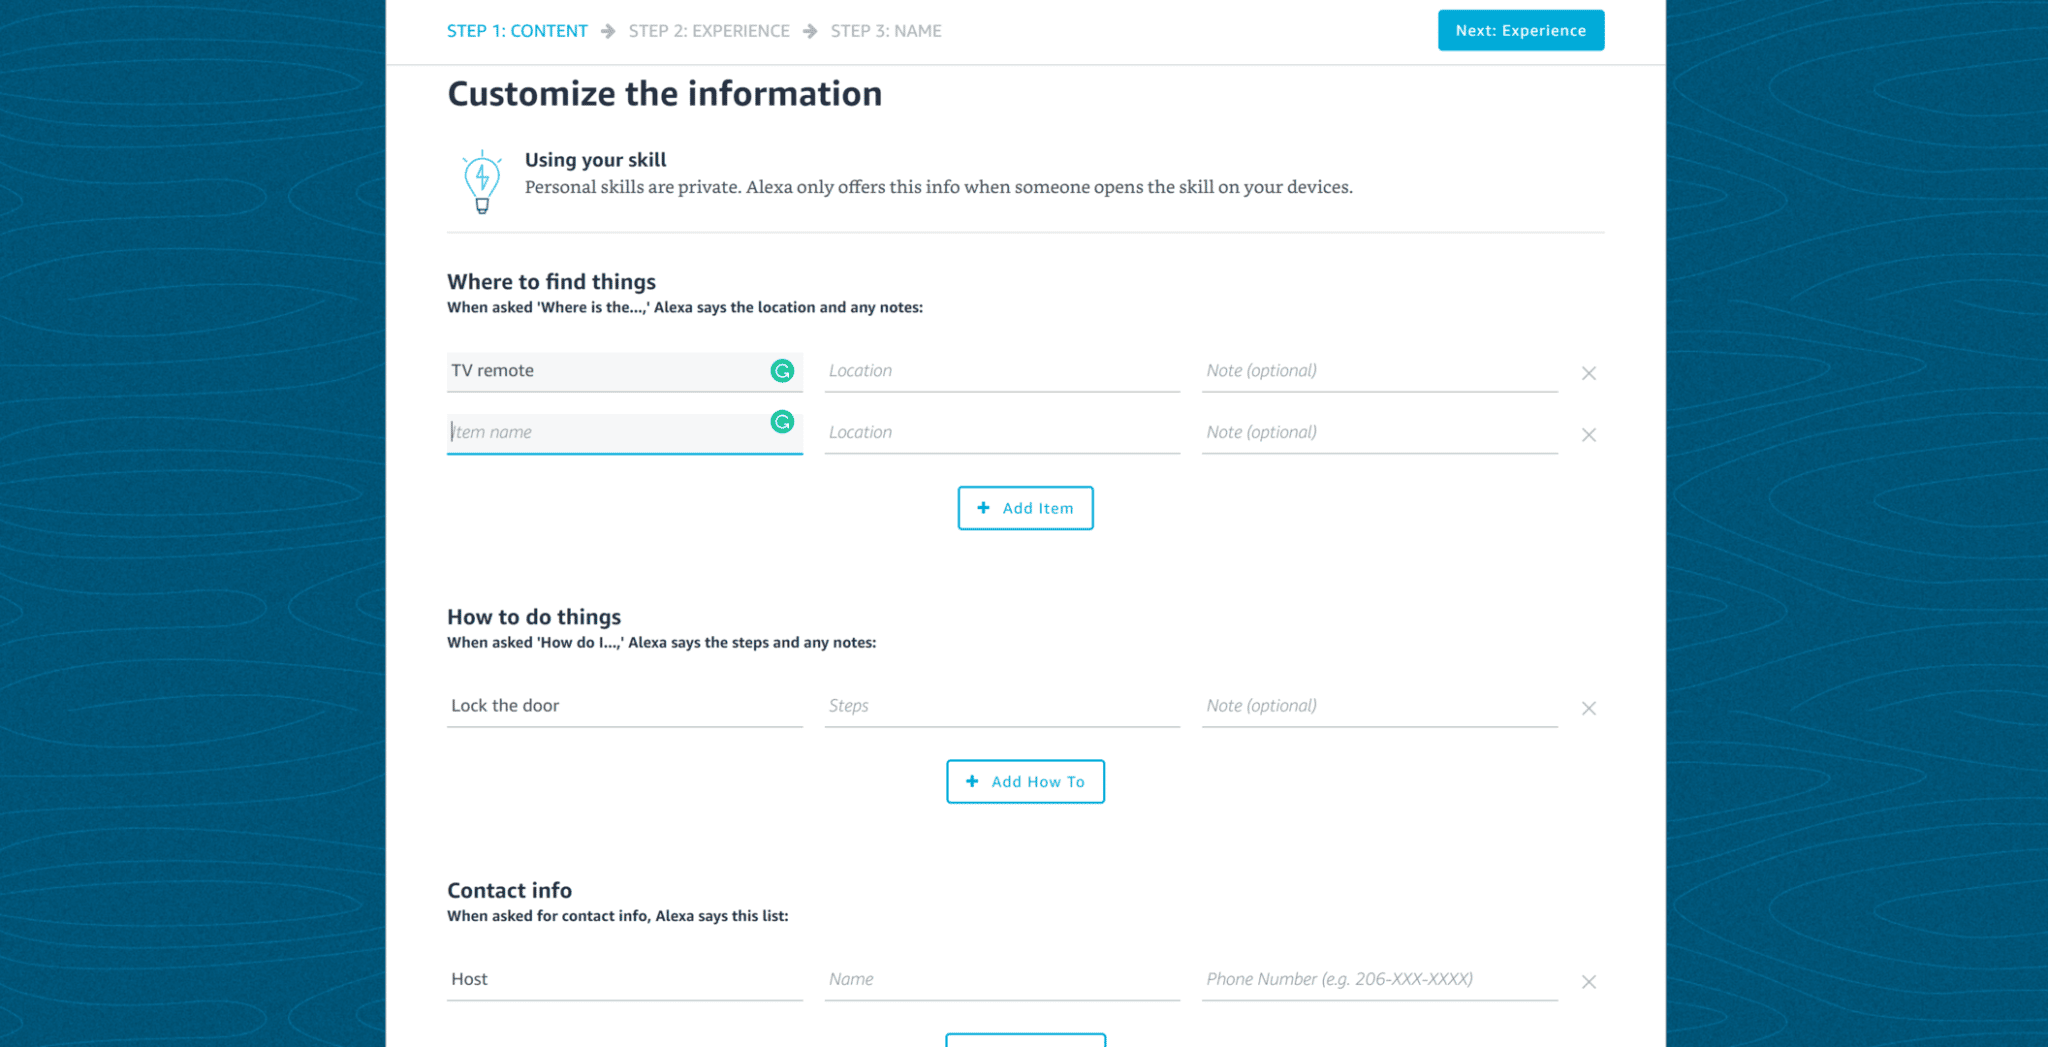Jump to Step 3: Name
2048x1047 pixels.
click(885, 31)
